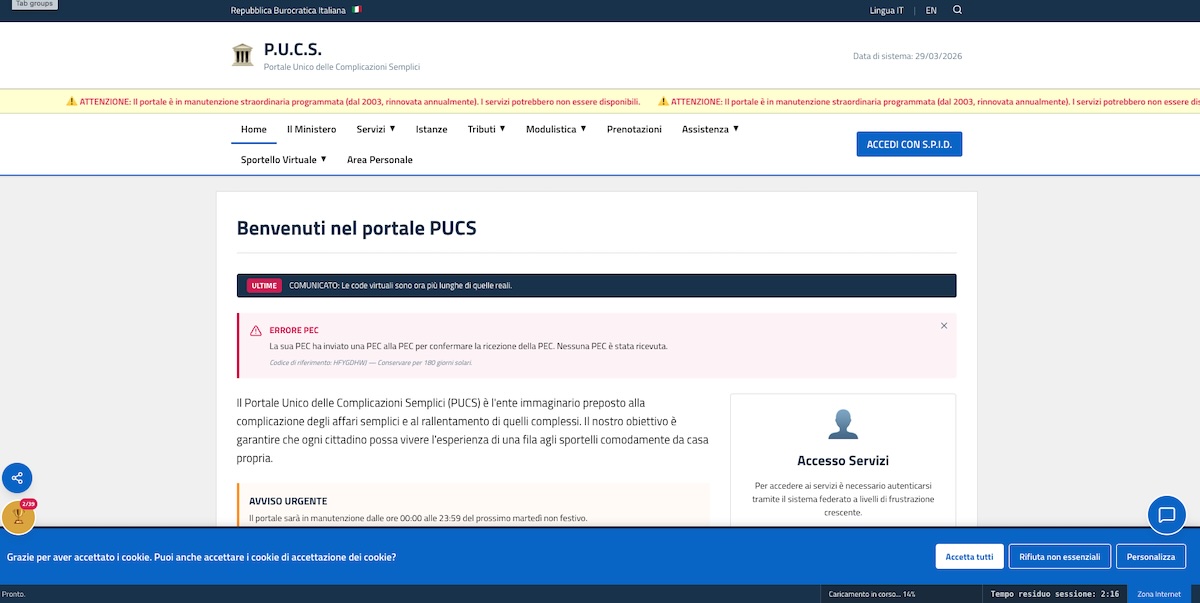Image resolution: width=1200 pixels, height=603 pixels.
Task: Click the search magnifier icon in top bar
Action: (x=957, y=10)
